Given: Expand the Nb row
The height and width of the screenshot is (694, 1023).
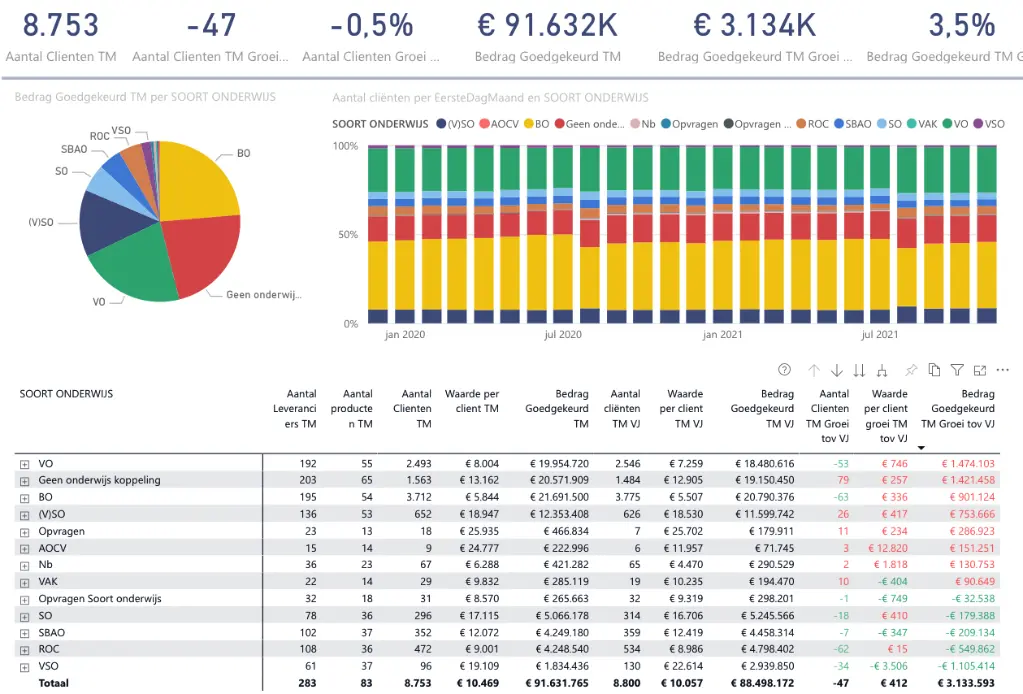Looking at the screenshot, I should tap(25, 566).
